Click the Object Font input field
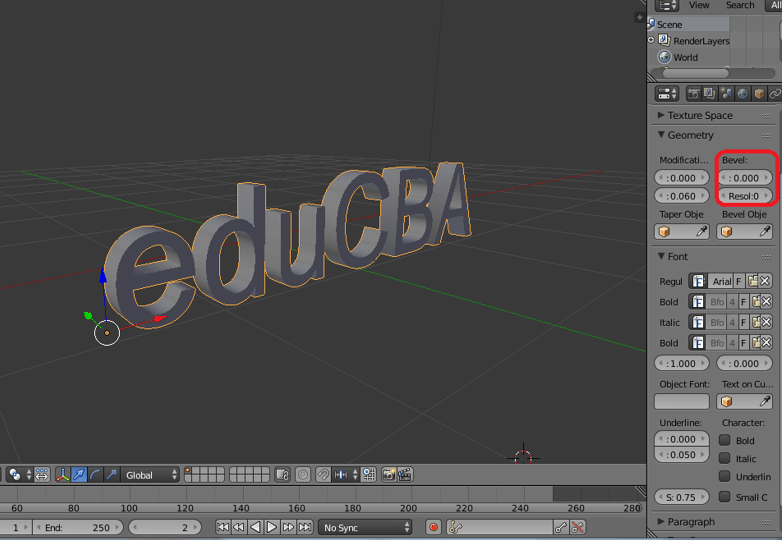The width and height of the screenshot is (783, 540). point(682,401)
